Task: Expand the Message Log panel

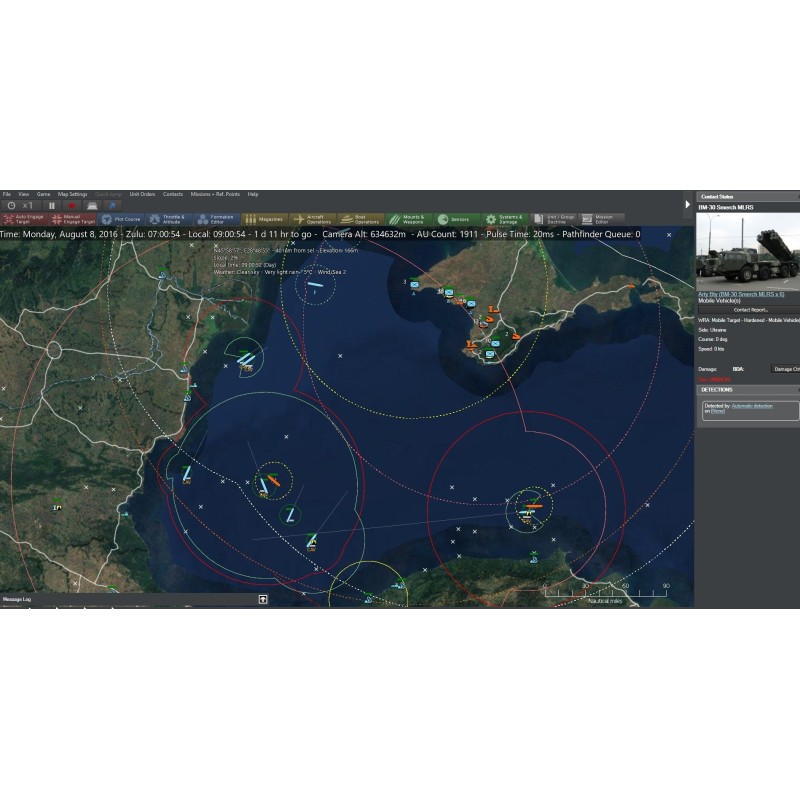Action: click(x=263, y=599)
